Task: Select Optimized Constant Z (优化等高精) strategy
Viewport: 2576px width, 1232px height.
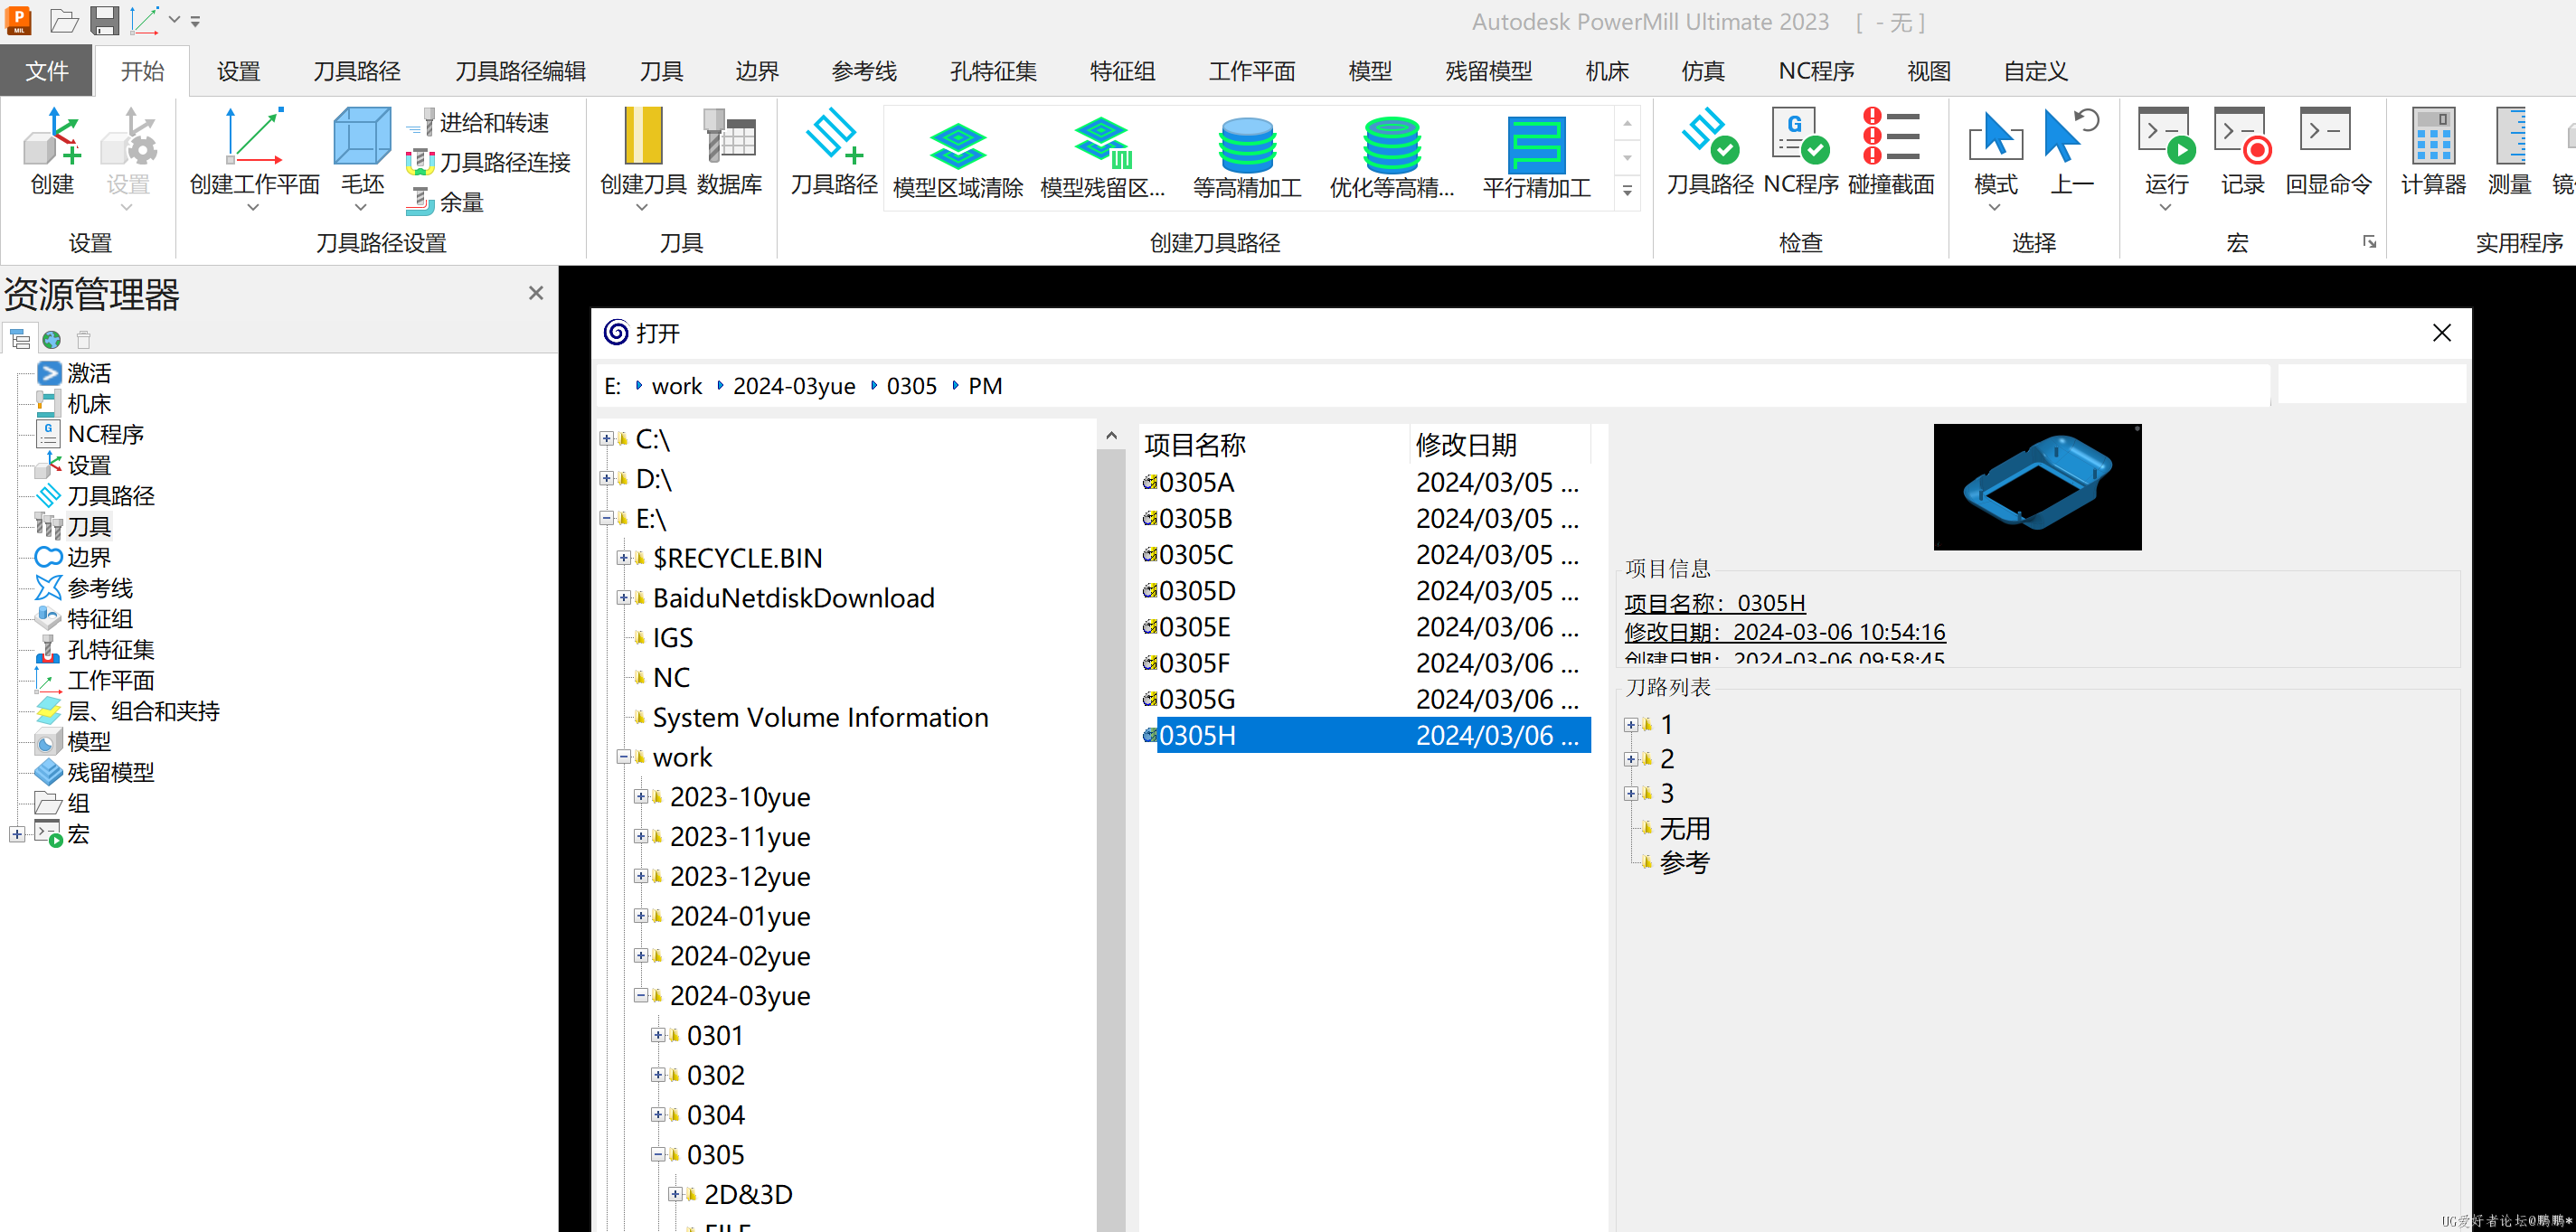Action: [x=1391, y=157]
